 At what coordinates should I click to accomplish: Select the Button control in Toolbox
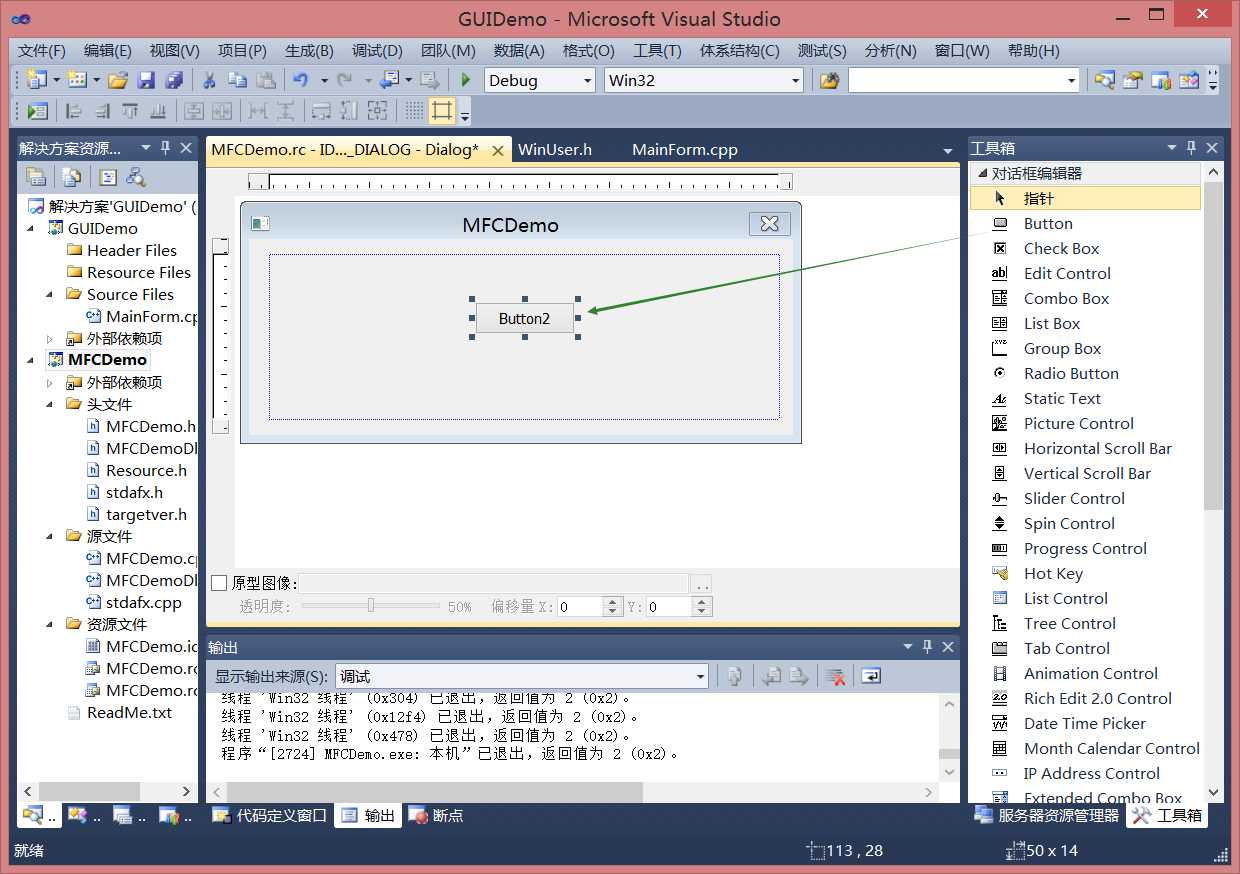point(1085,223)
